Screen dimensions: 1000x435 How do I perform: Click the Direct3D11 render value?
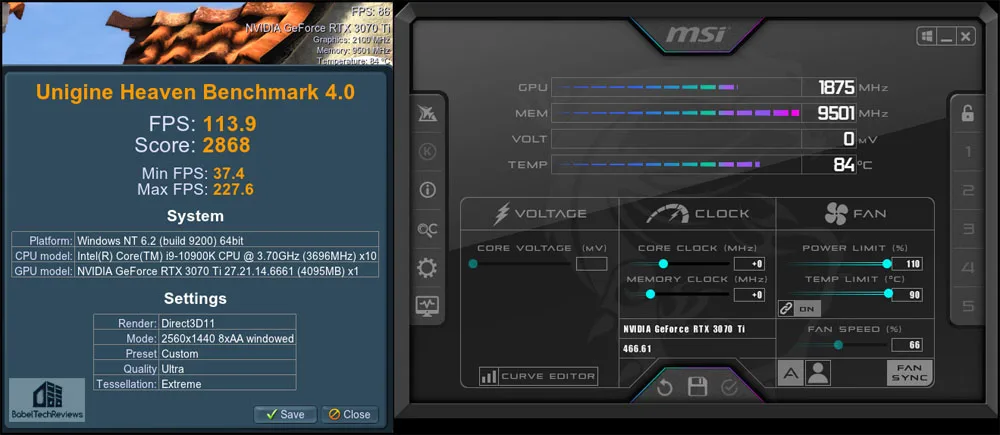coord(189,323)
